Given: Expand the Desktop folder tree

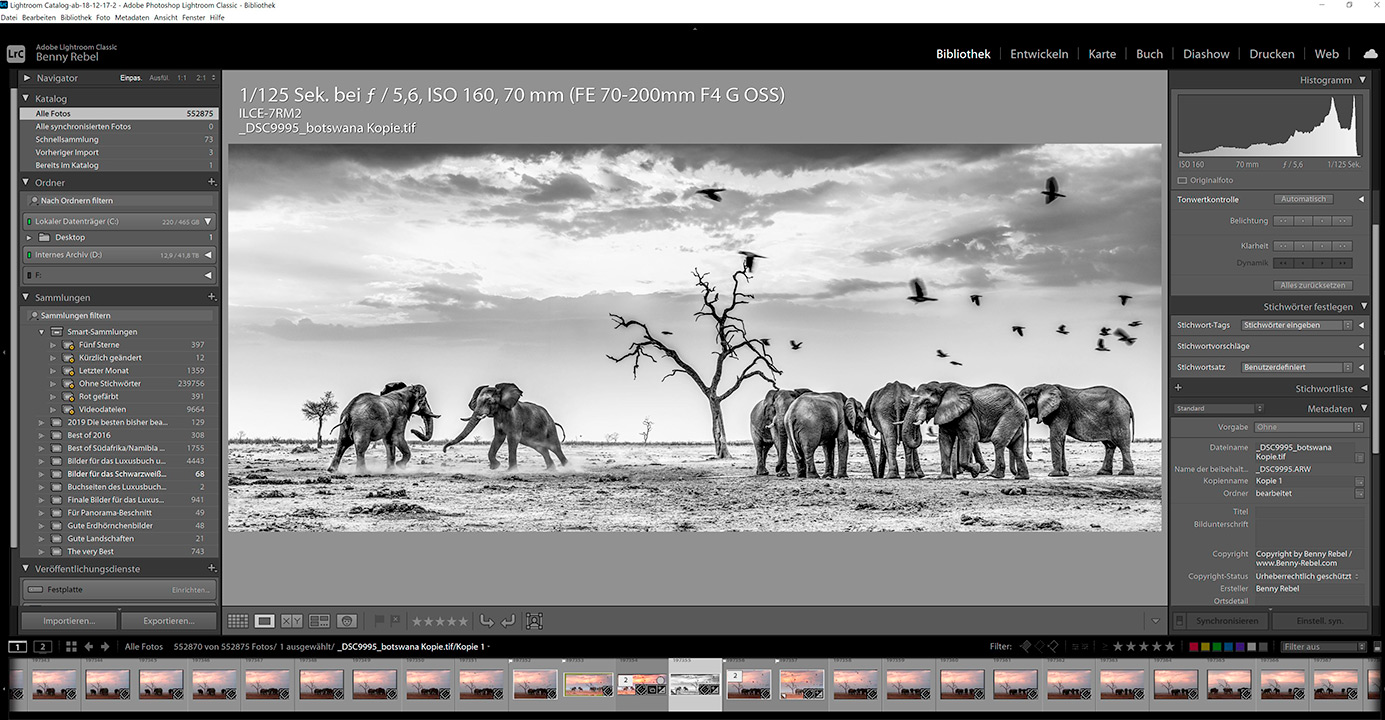Looking at the screenshot, I should (x=29, y=238).
